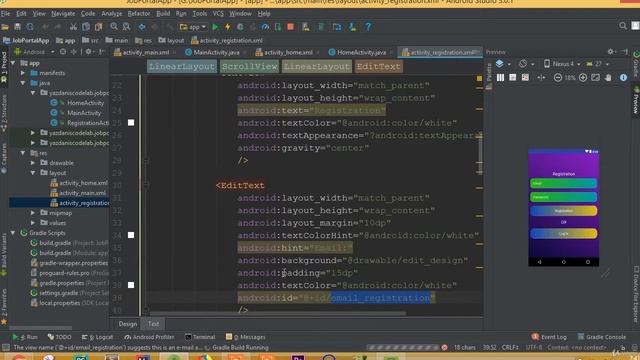Click the Open file toolbar icon
The image size is (640, 360).
(5, 27)
